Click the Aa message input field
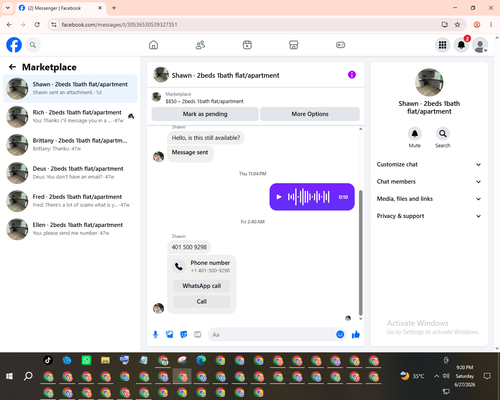This screenshot has height=400, width=500. [272, 334]
